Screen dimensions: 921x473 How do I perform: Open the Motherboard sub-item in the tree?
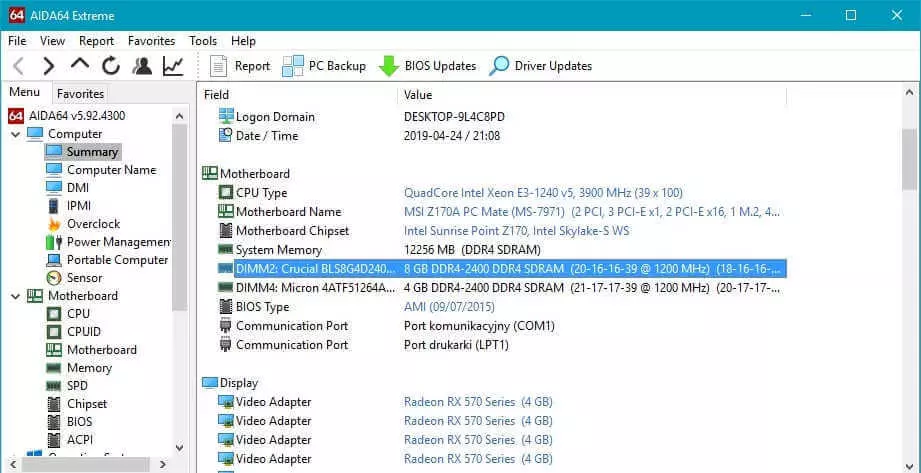point(91,350)
